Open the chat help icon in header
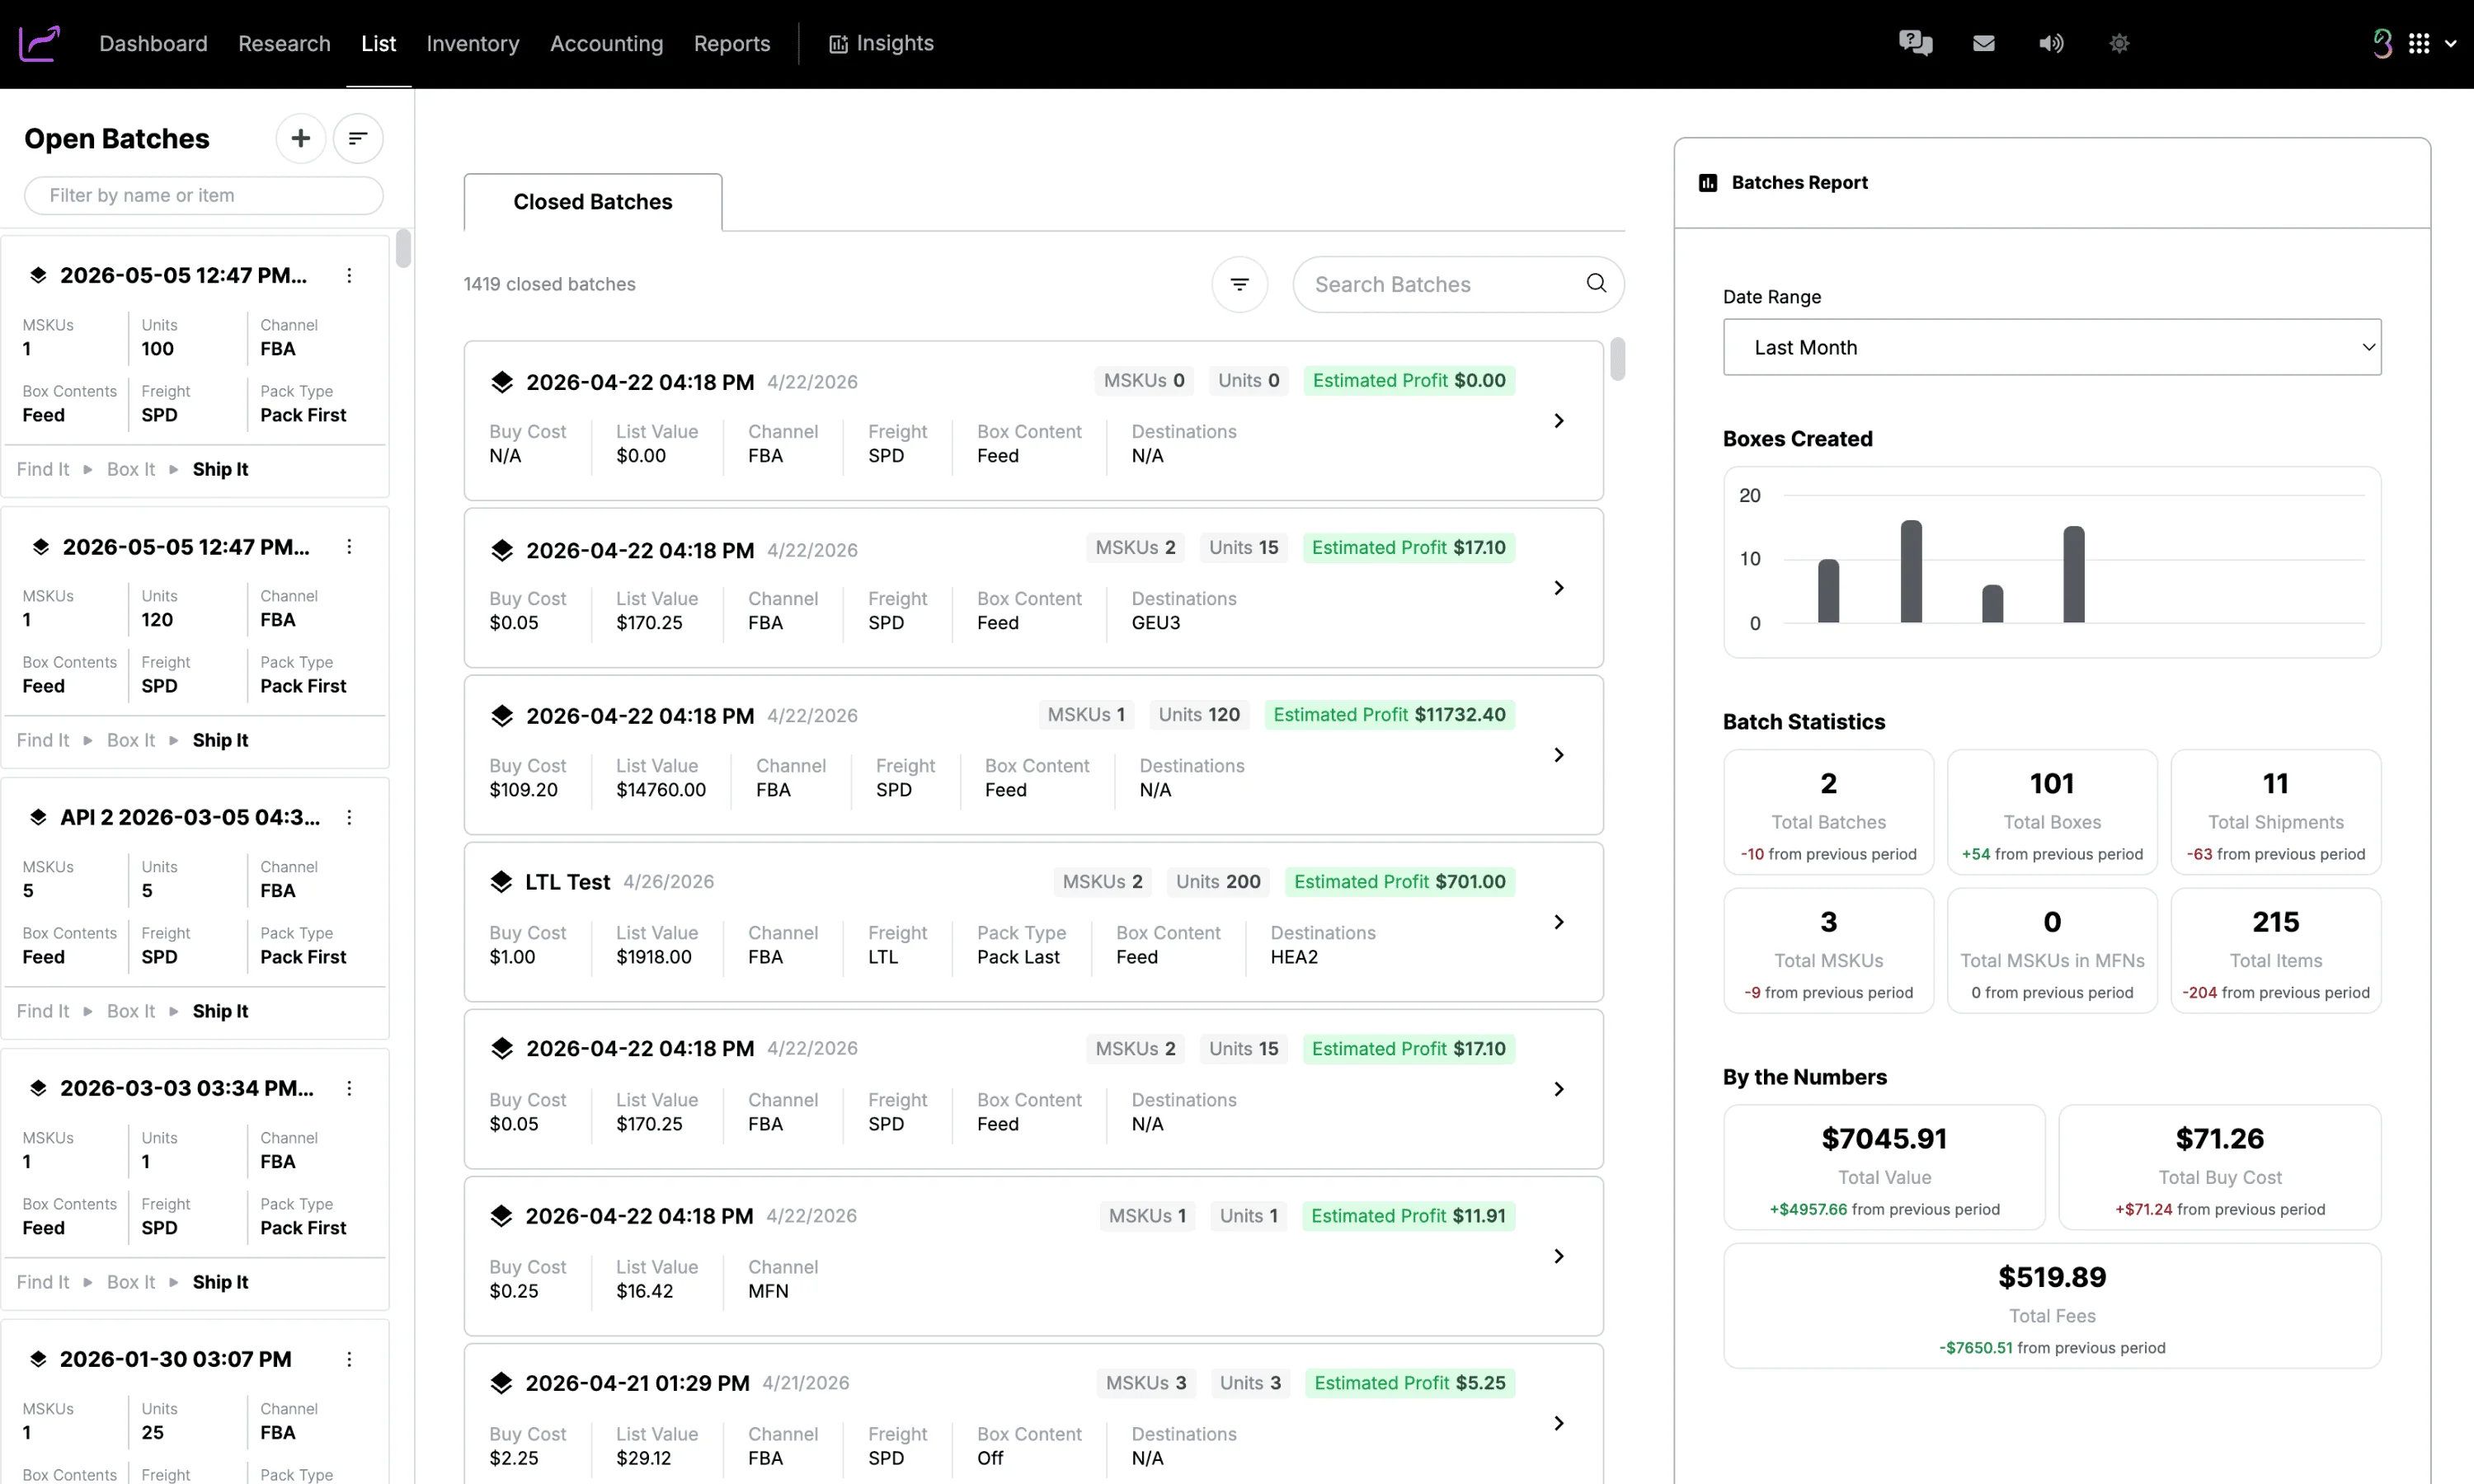Image resolution: width=2474 pixels, height=1484 pixels. pyautogui.click(x=1915, y=43)
